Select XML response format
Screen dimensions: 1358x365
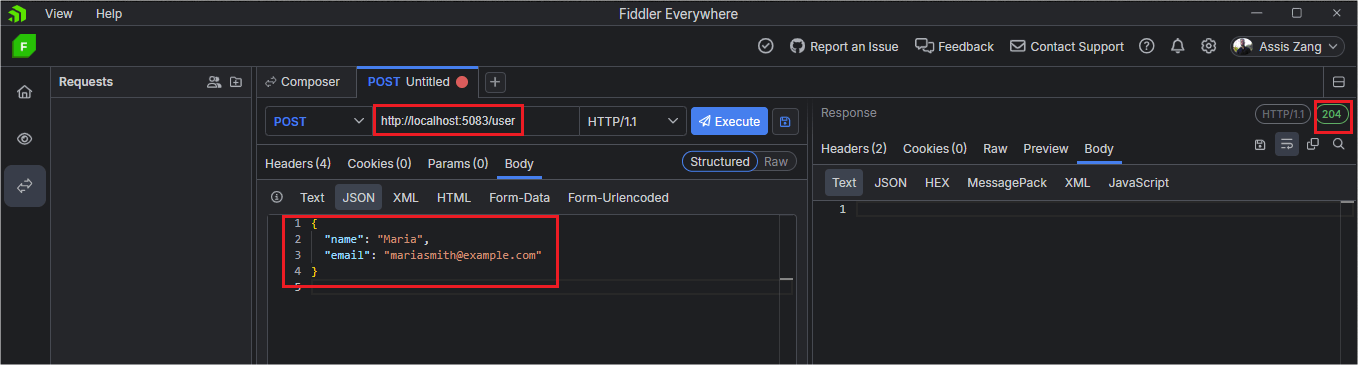tap(1077, 182)
